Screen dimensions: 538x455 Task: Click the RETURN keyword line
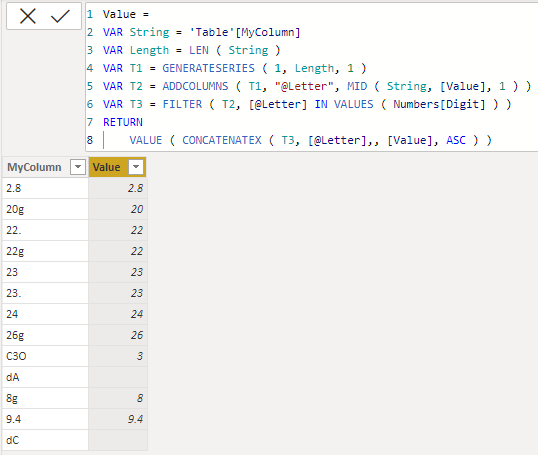point(123,122)
